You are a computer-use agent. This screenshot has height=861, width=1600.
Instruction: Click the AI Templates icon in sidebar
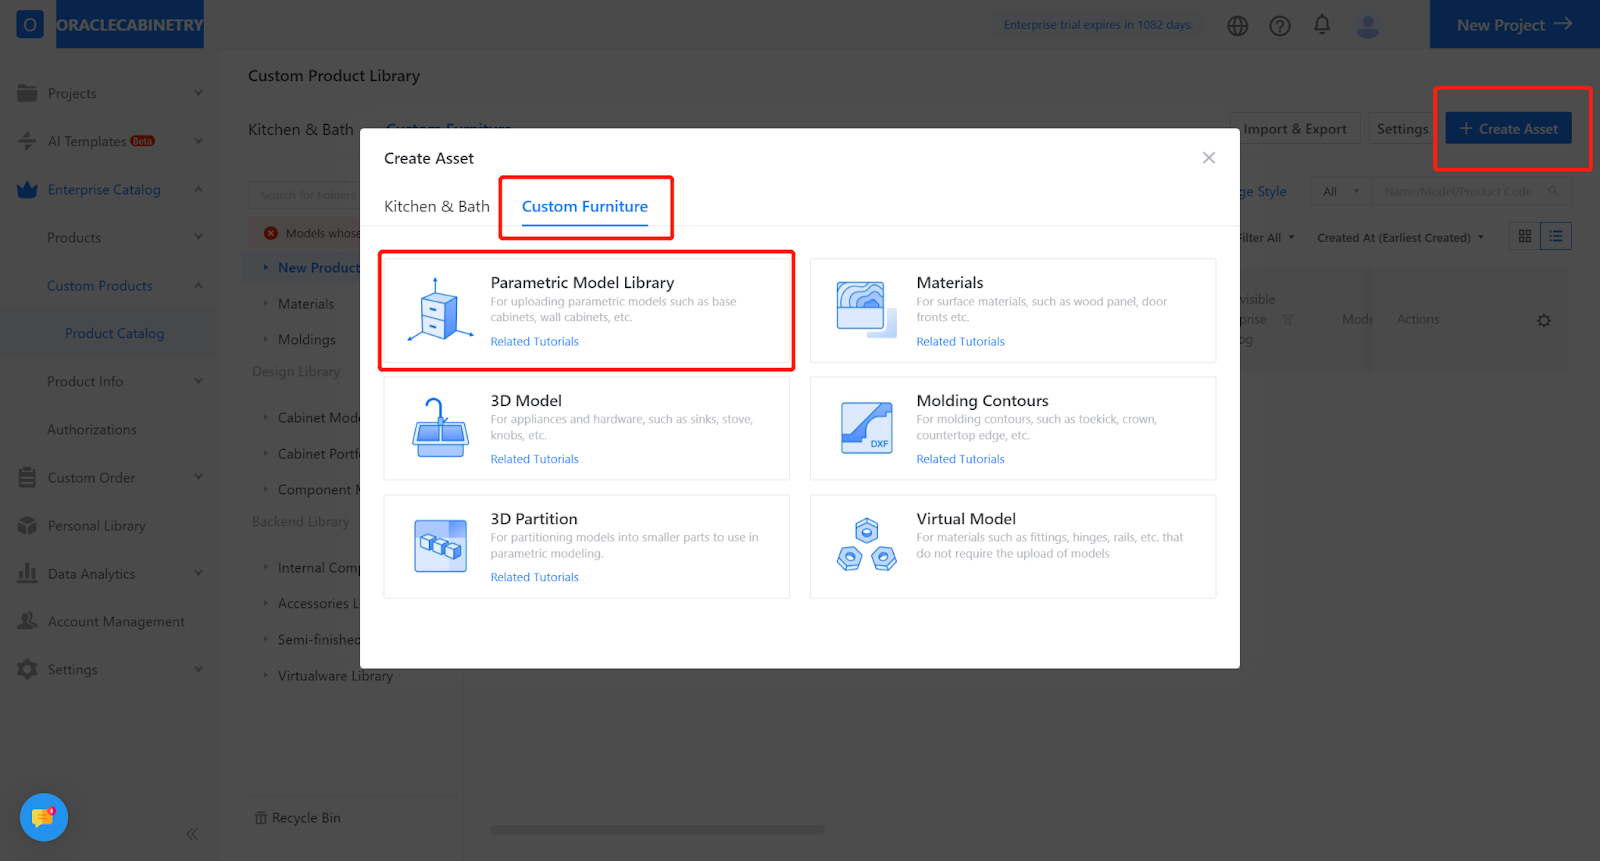tap(27, 141)
